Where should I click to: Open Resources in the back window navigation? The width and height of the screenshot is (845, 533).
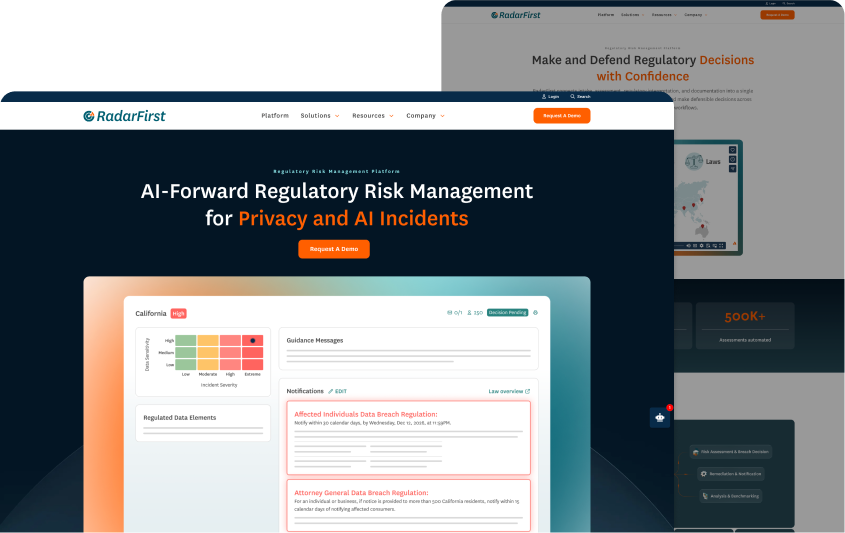point(662,15)
